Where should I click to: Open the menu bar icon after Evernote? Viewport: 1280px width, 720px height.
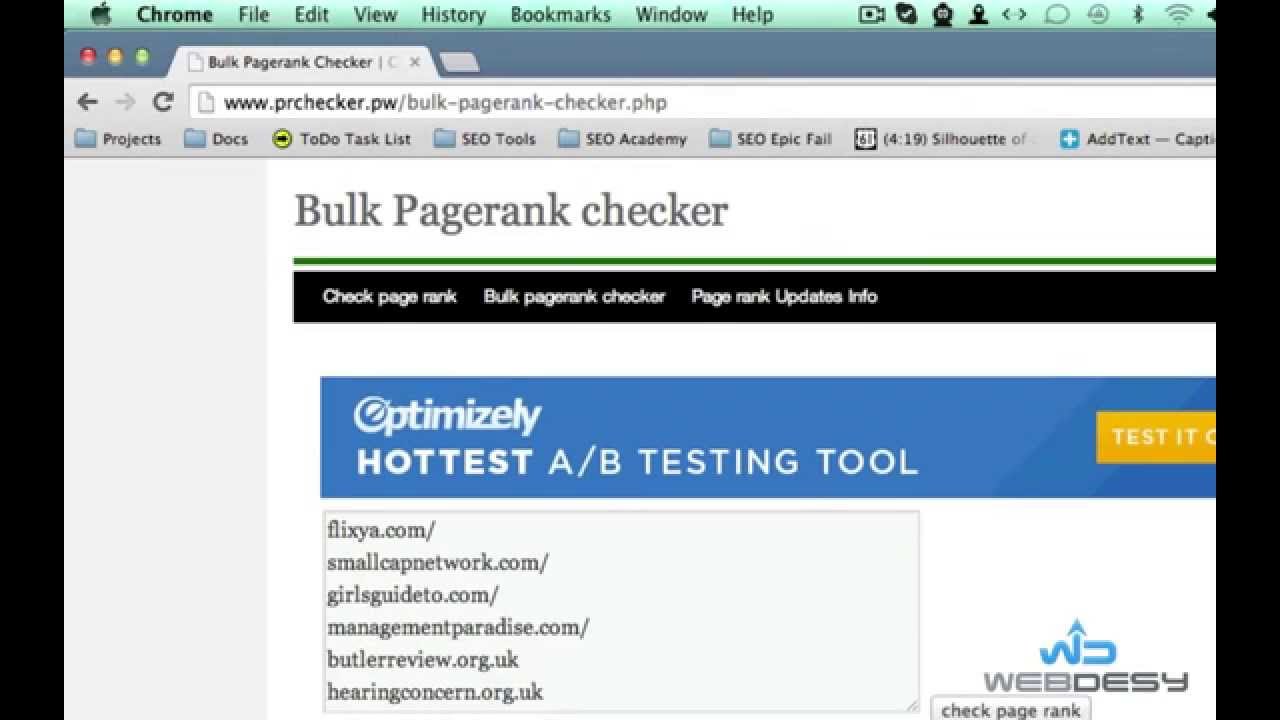point(943,15)
